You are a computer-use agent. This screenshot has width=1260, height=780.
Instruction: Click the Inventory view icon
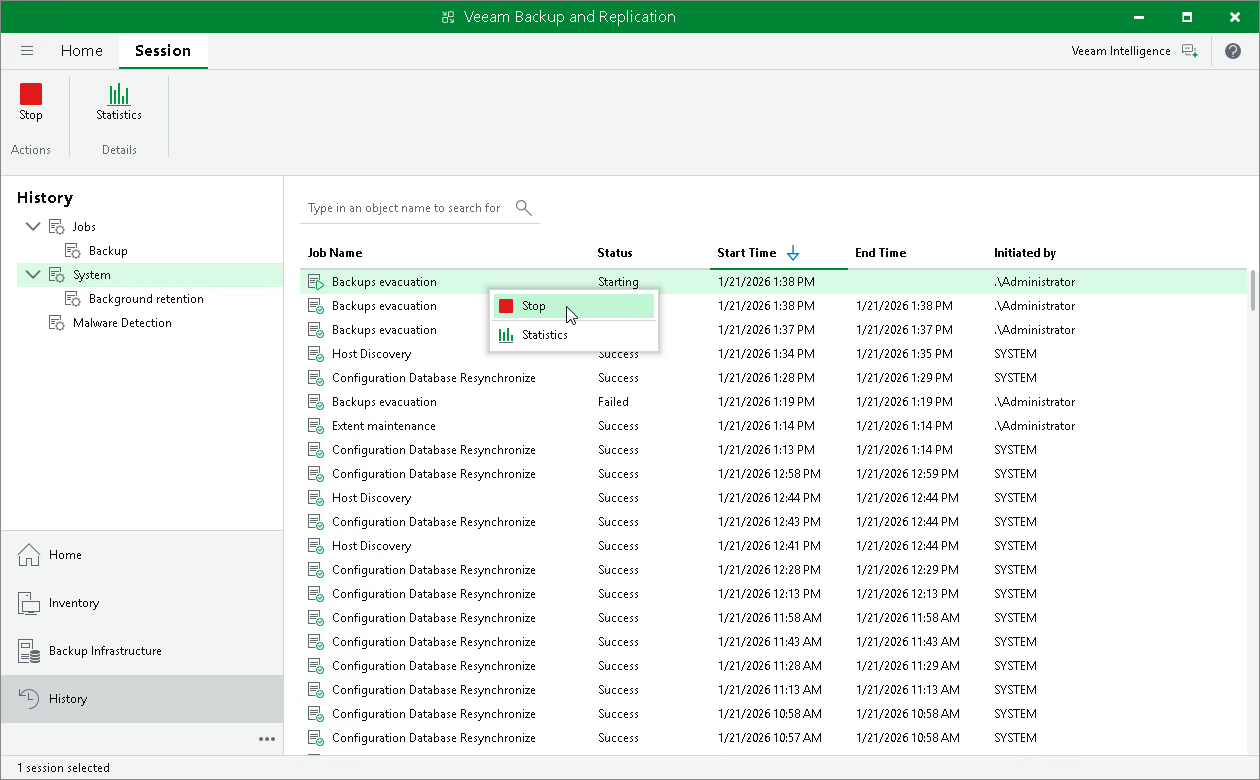tap(29, 603)
